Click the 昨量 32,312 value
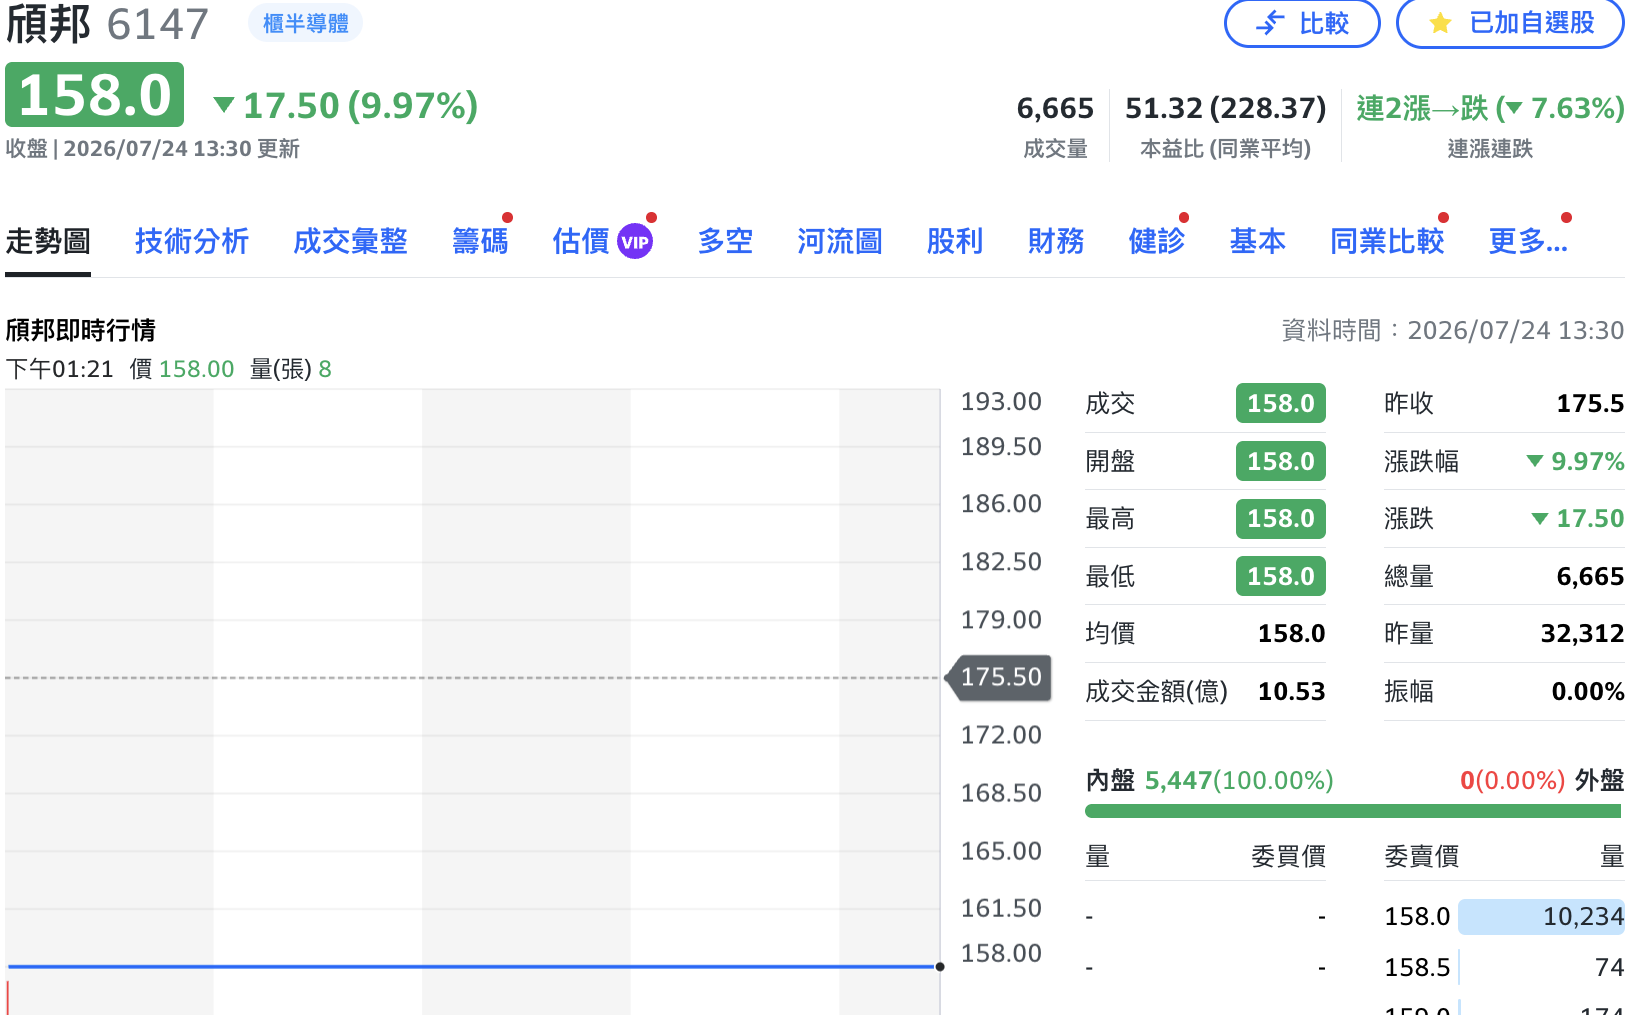The image size is (1630, 1015). click(x=1582, y=633)
